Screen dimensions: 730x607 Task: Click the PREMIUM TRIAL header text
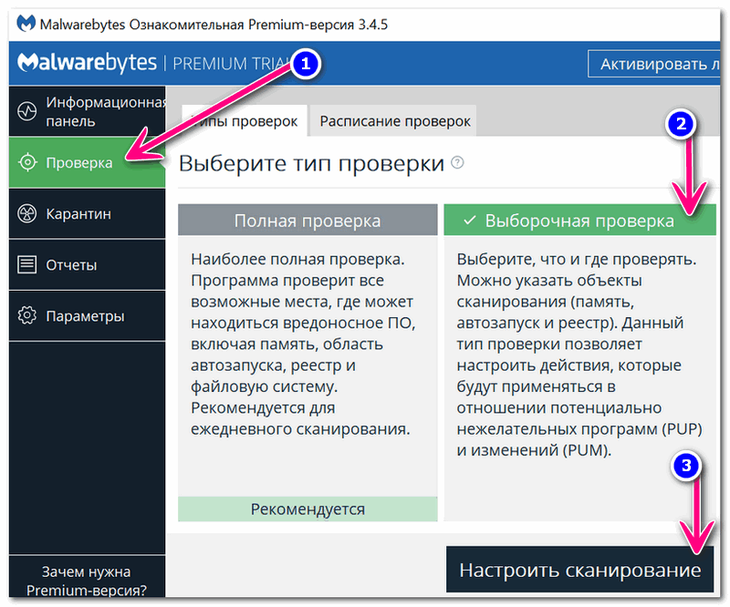pos(231,63)
